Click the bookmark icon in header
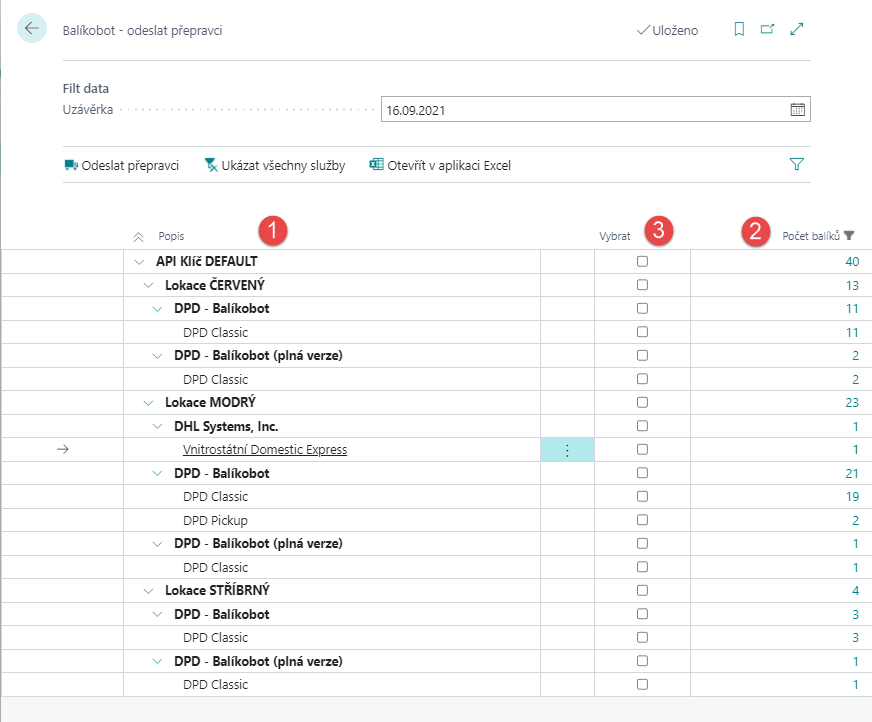The height and width of the screenshot is (722, 872). point(739,30)
